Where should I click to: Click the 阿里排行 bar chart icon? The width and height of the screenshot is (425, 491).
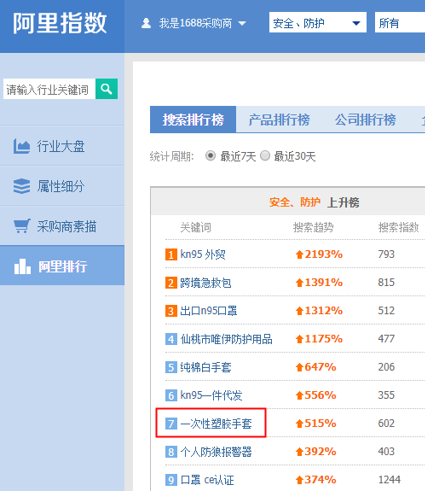22,266
